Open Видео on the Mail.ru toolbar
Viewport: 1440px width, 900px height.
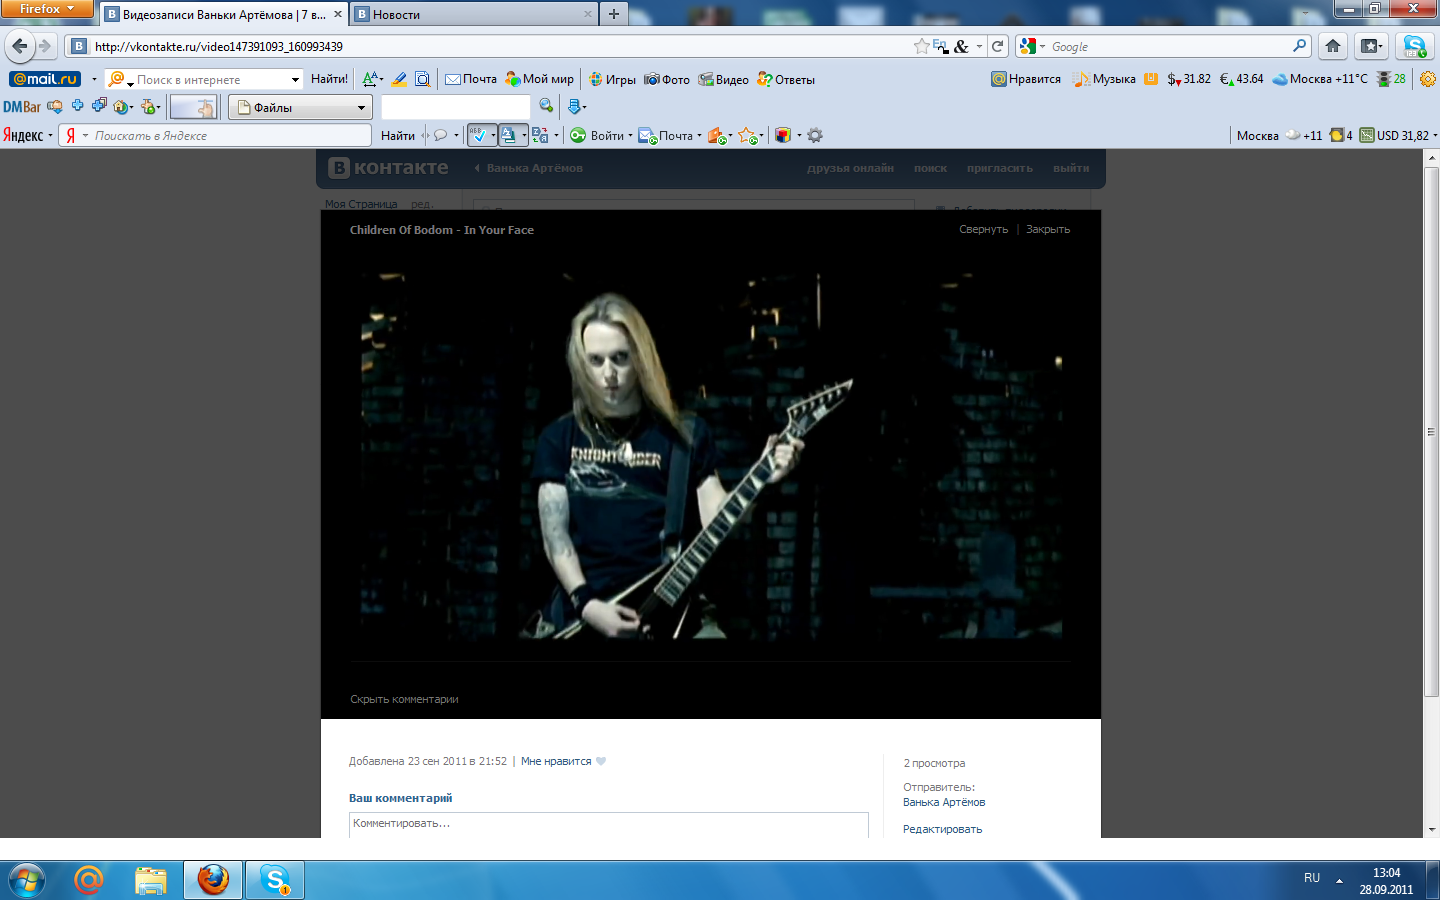coord(724,79)
